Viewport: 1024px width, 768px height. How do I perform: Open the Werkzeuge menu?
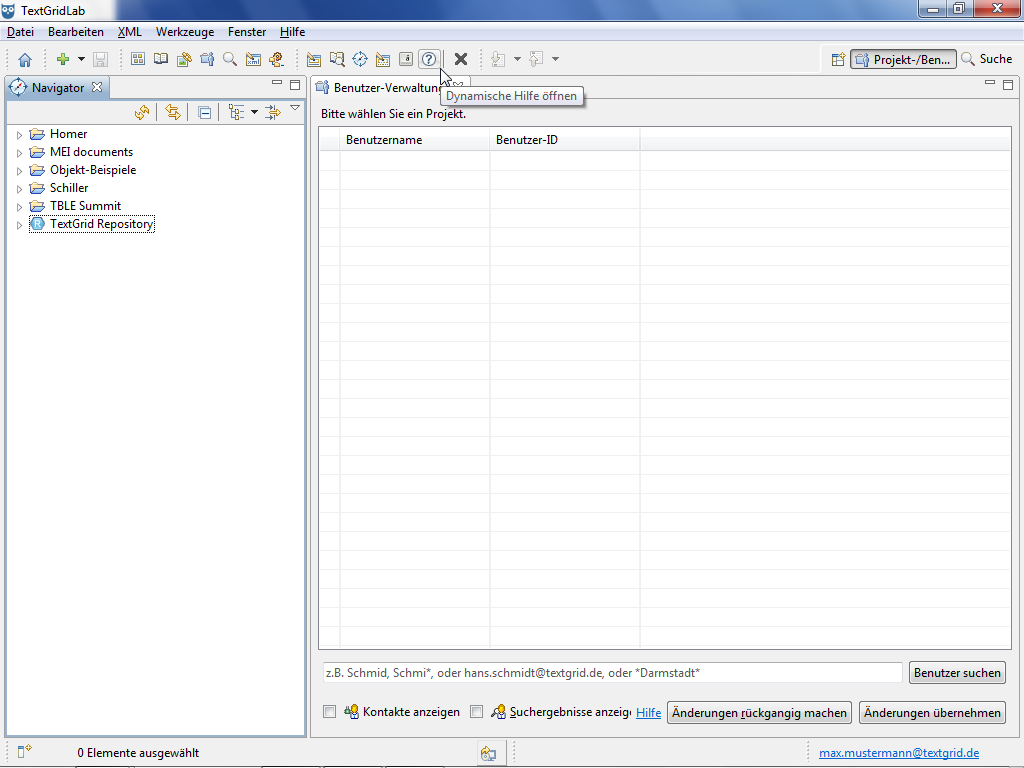(184, 32)
